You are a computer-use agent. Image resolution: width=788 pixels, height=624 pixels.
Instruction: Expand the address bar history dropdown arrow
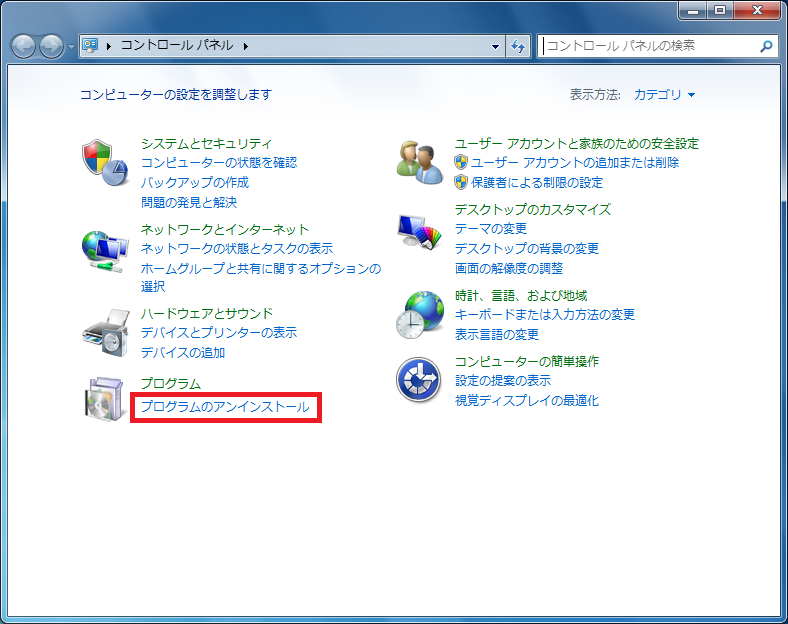click(496, 46)
